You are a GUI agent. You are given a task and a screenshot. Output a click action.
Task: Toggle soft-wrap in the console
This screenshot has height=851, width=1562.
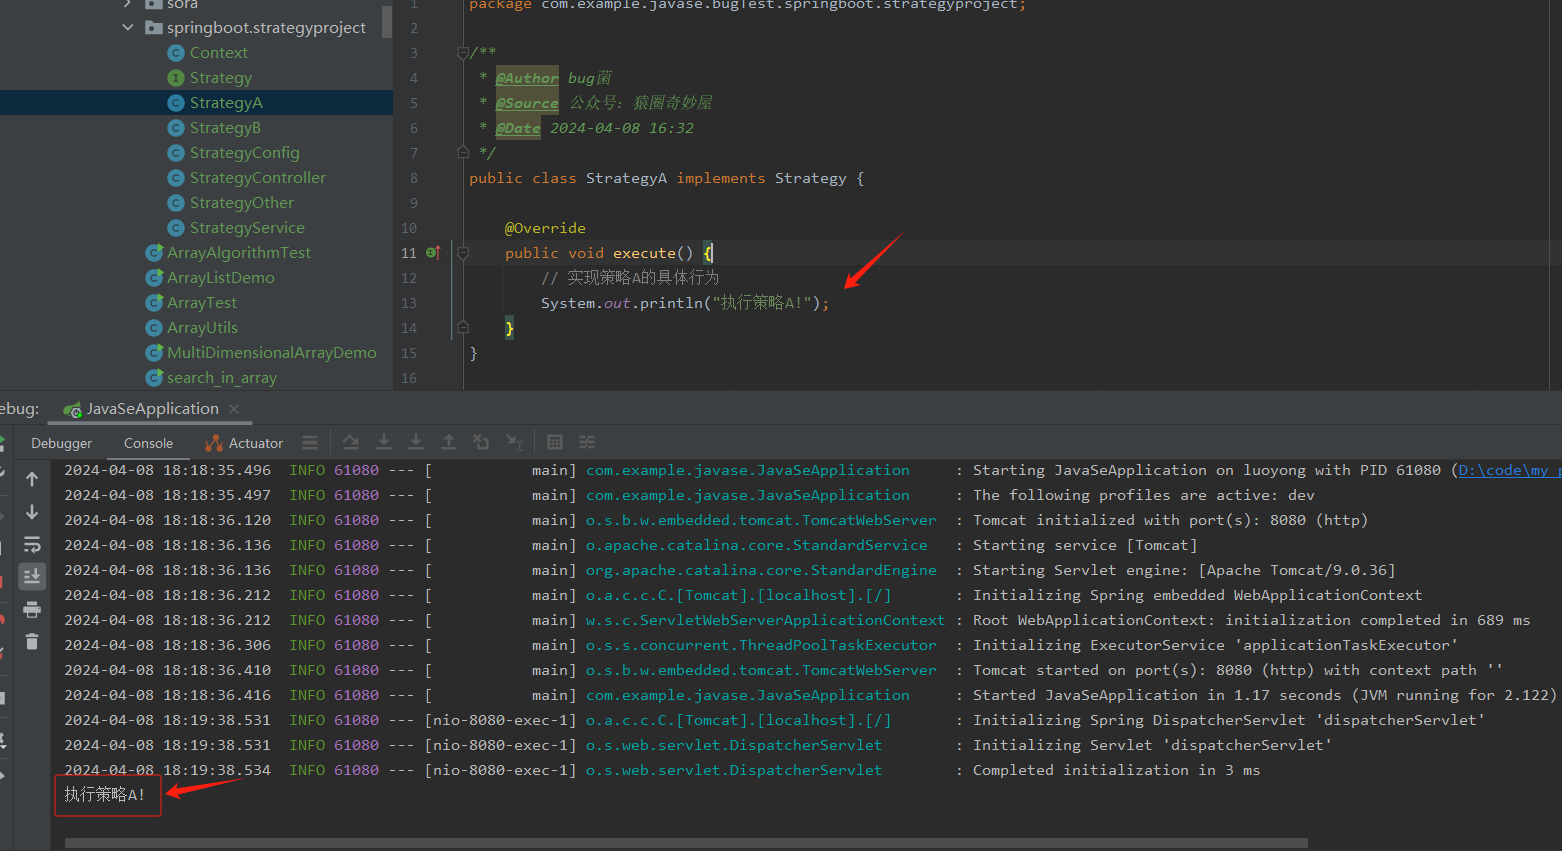[x=32, y=545]
